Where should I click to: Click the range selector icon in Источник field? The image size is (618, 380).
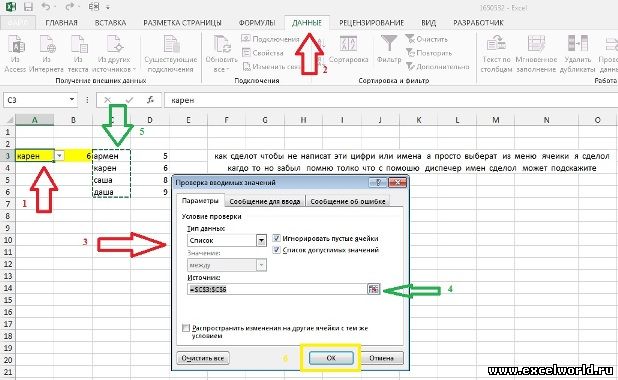point(373,289)
